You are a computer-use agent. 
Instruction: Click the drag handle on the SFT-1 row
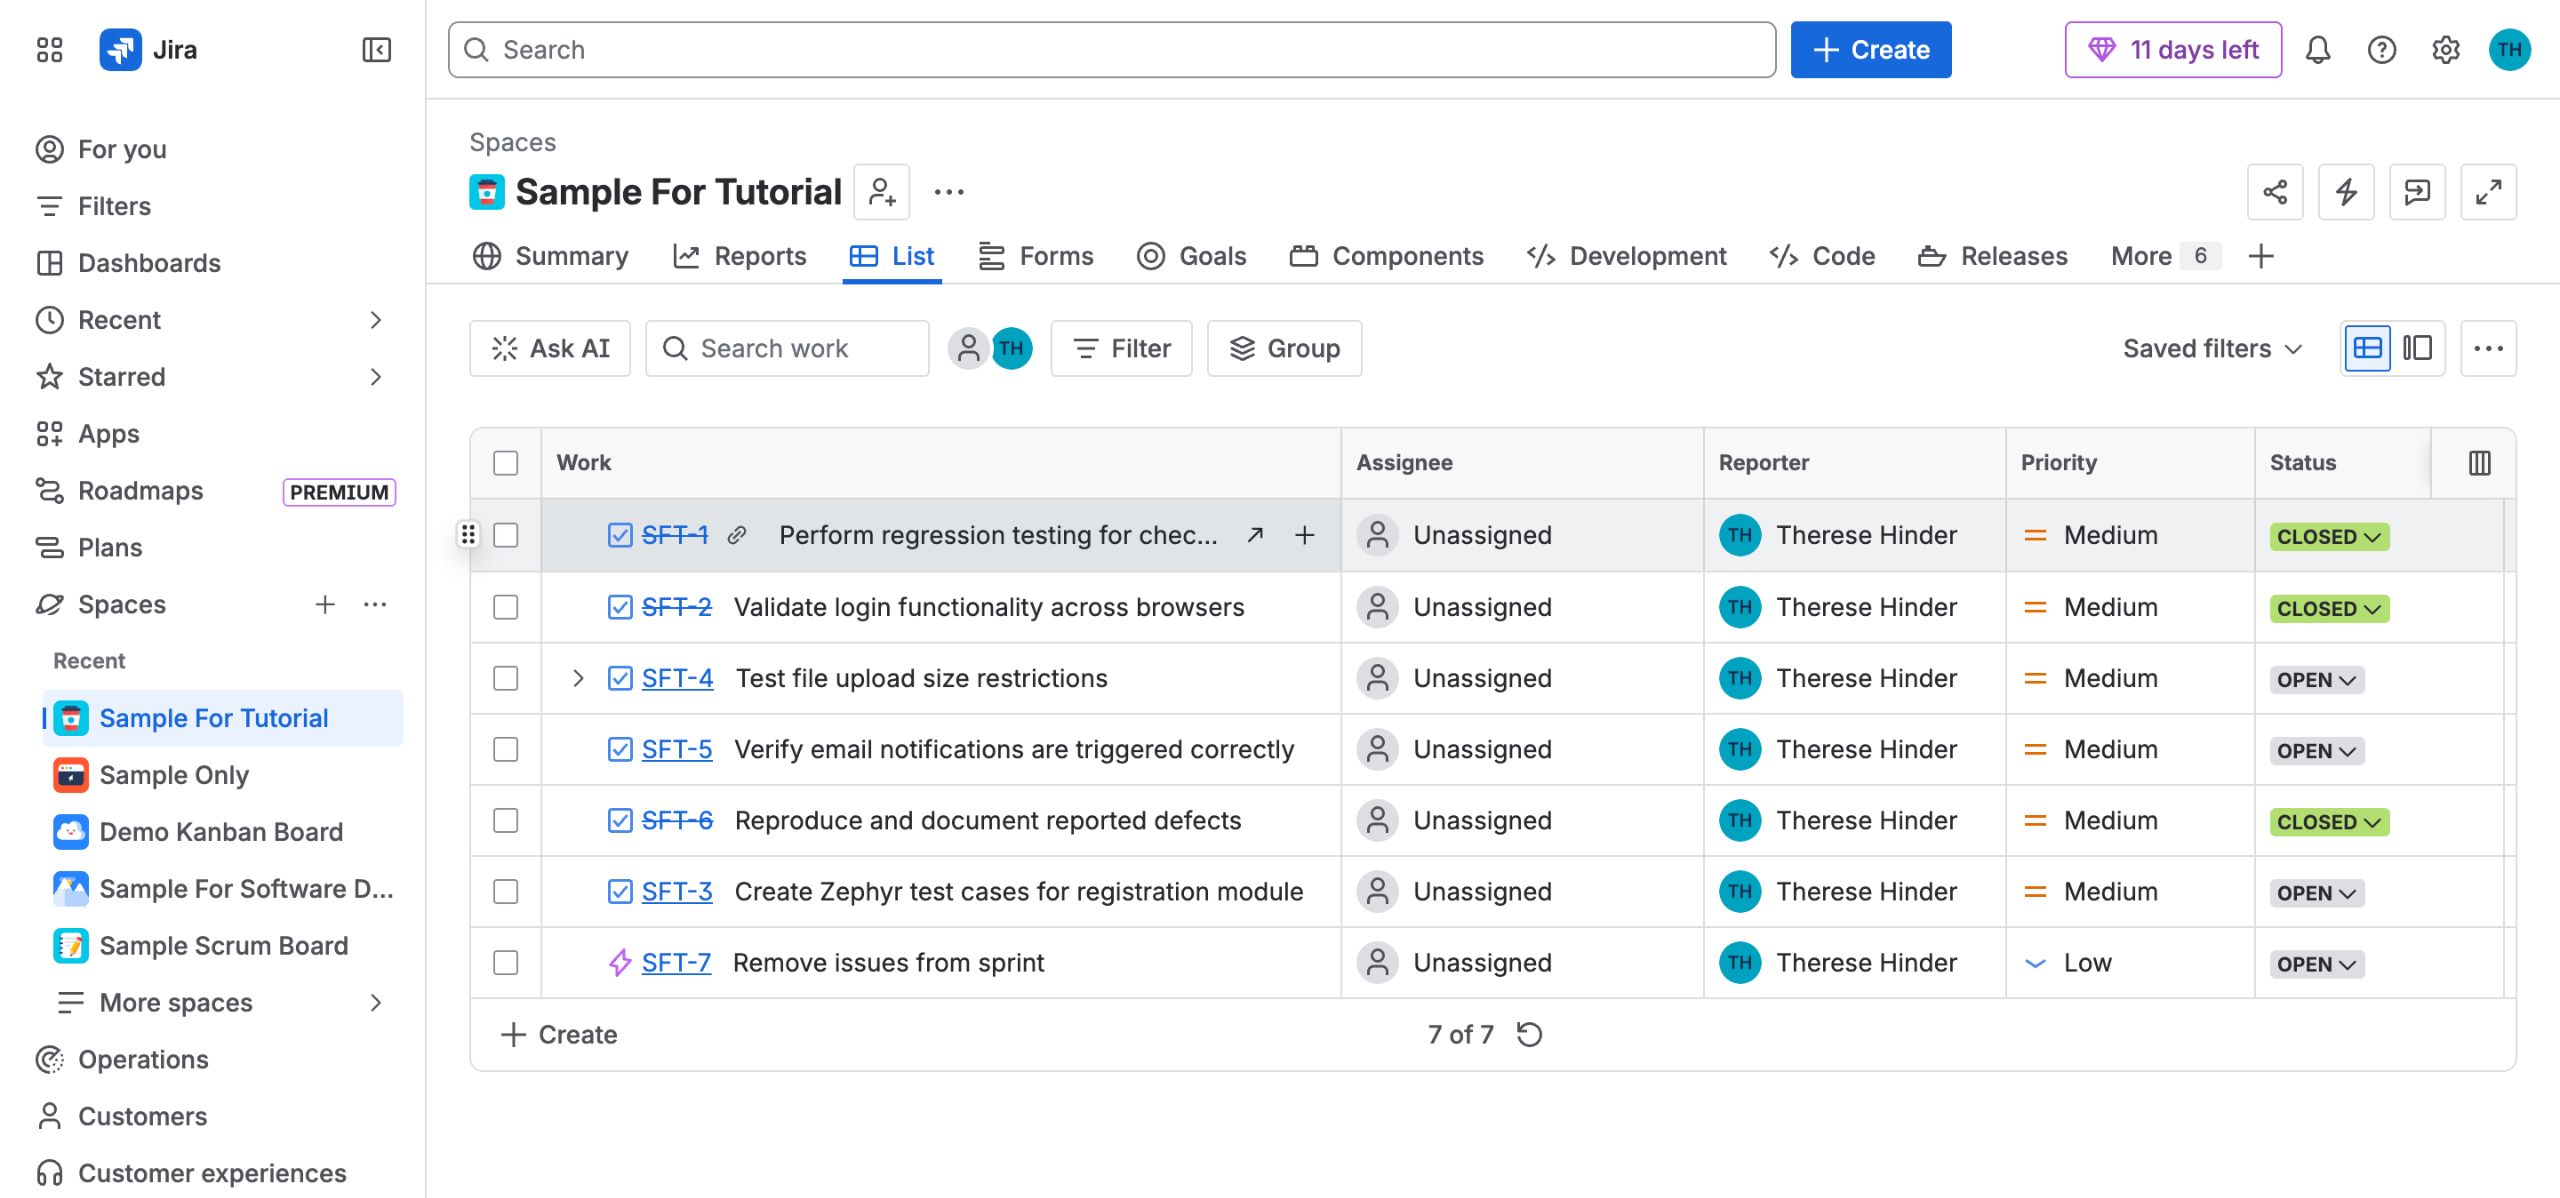(x=468, y=535)
